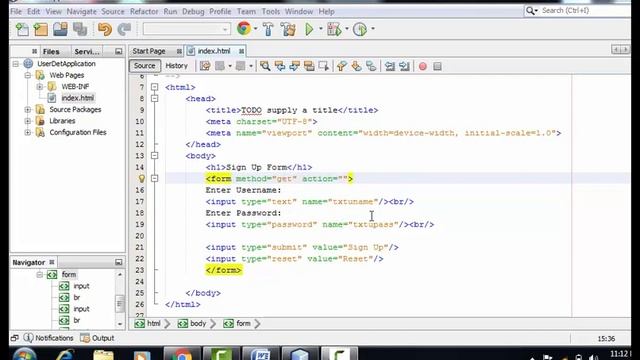Click the Clean and Build icon
640x360 pixels.
pos(288,29)
